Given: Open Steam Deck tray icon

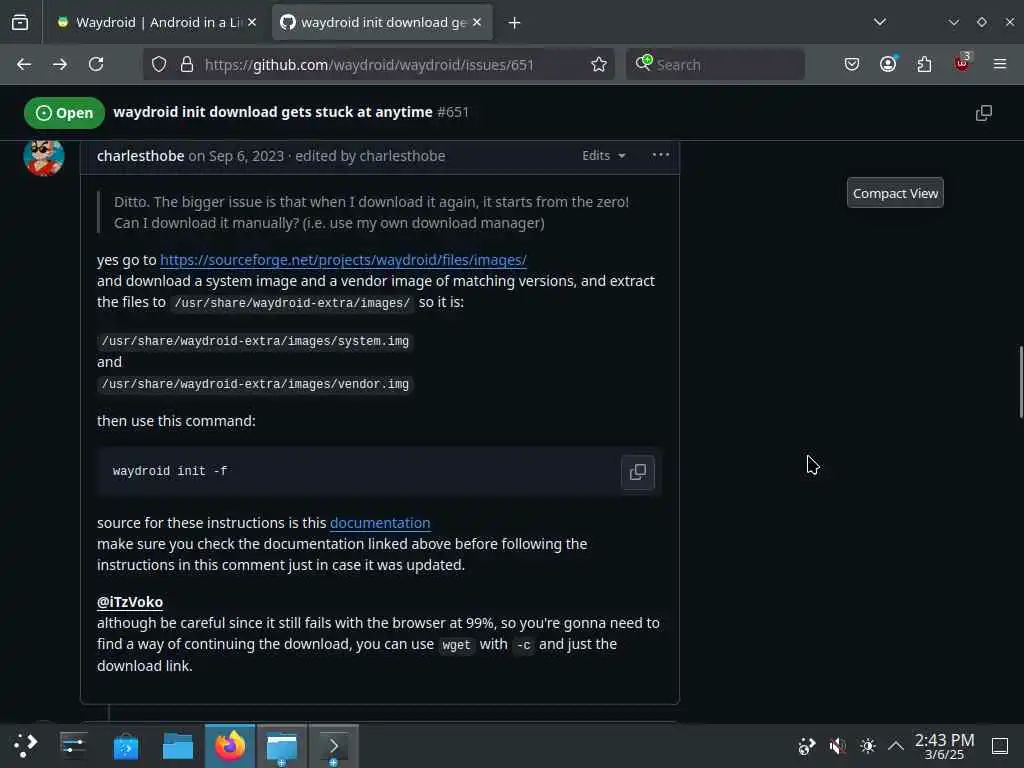Looking at the screenshot, I should pos(807,745).
